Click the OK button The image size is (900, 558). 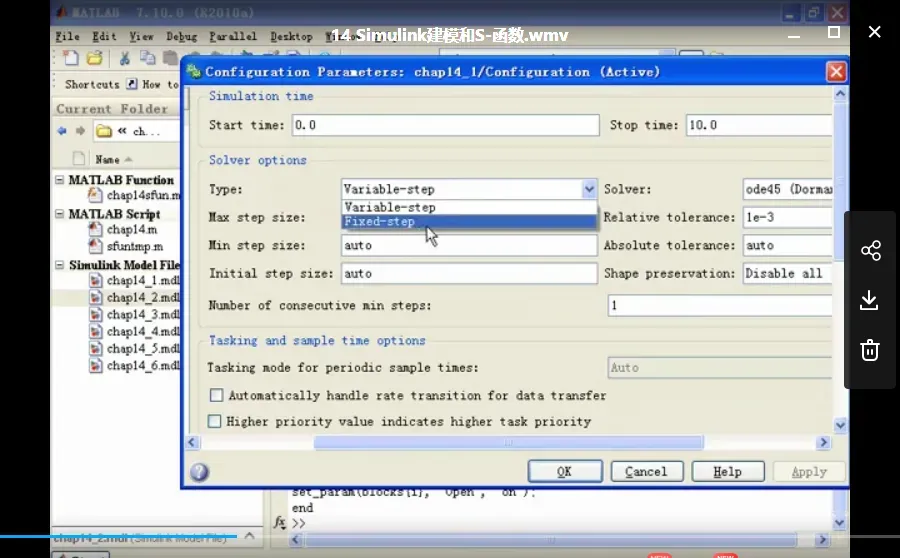tap(565, 471)
